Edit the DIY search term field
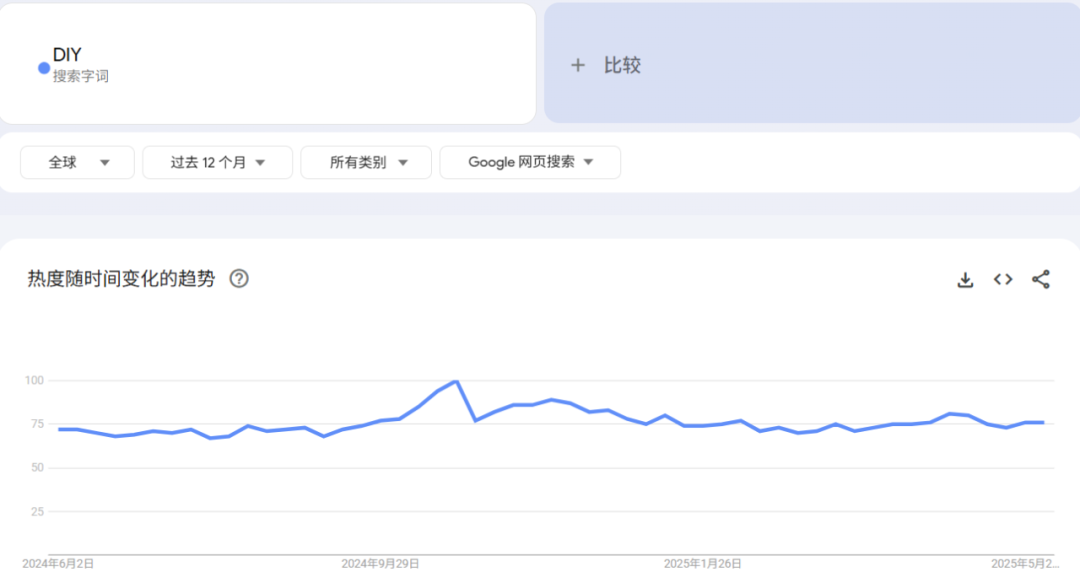Image resolution: width=1080 pixels, height=583 pixels. (267, 64)
